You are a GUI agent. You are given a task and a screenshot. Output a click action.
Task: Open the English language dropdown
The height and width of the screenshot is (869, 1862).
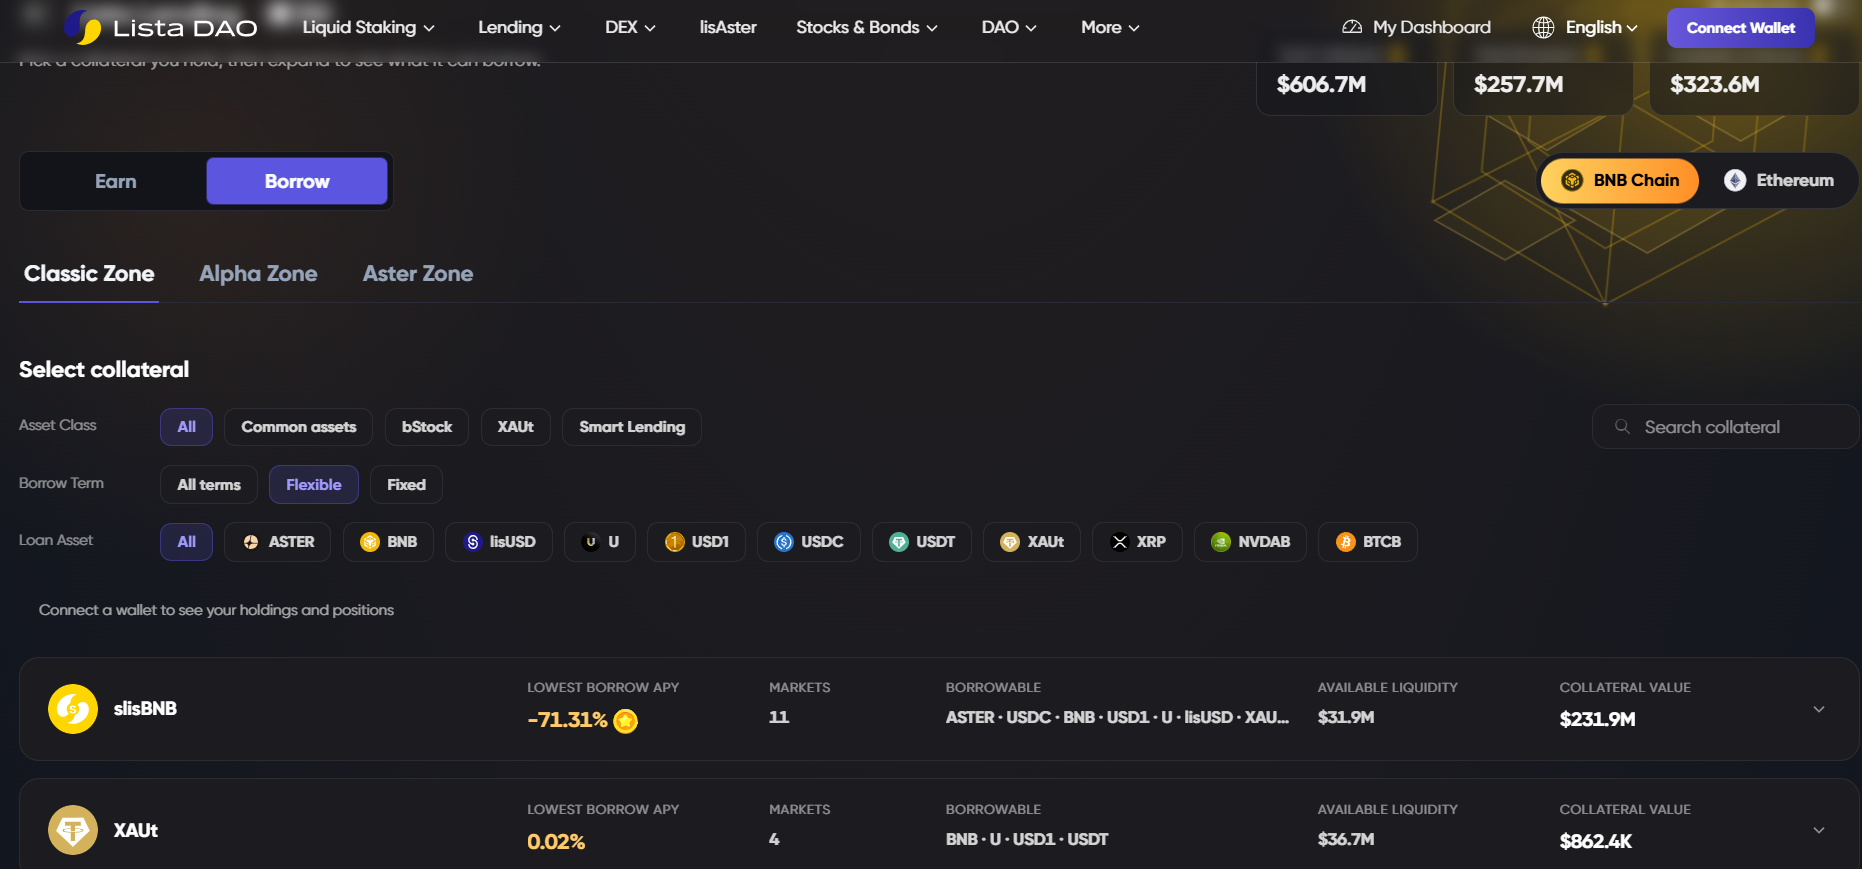(1601, 27)
